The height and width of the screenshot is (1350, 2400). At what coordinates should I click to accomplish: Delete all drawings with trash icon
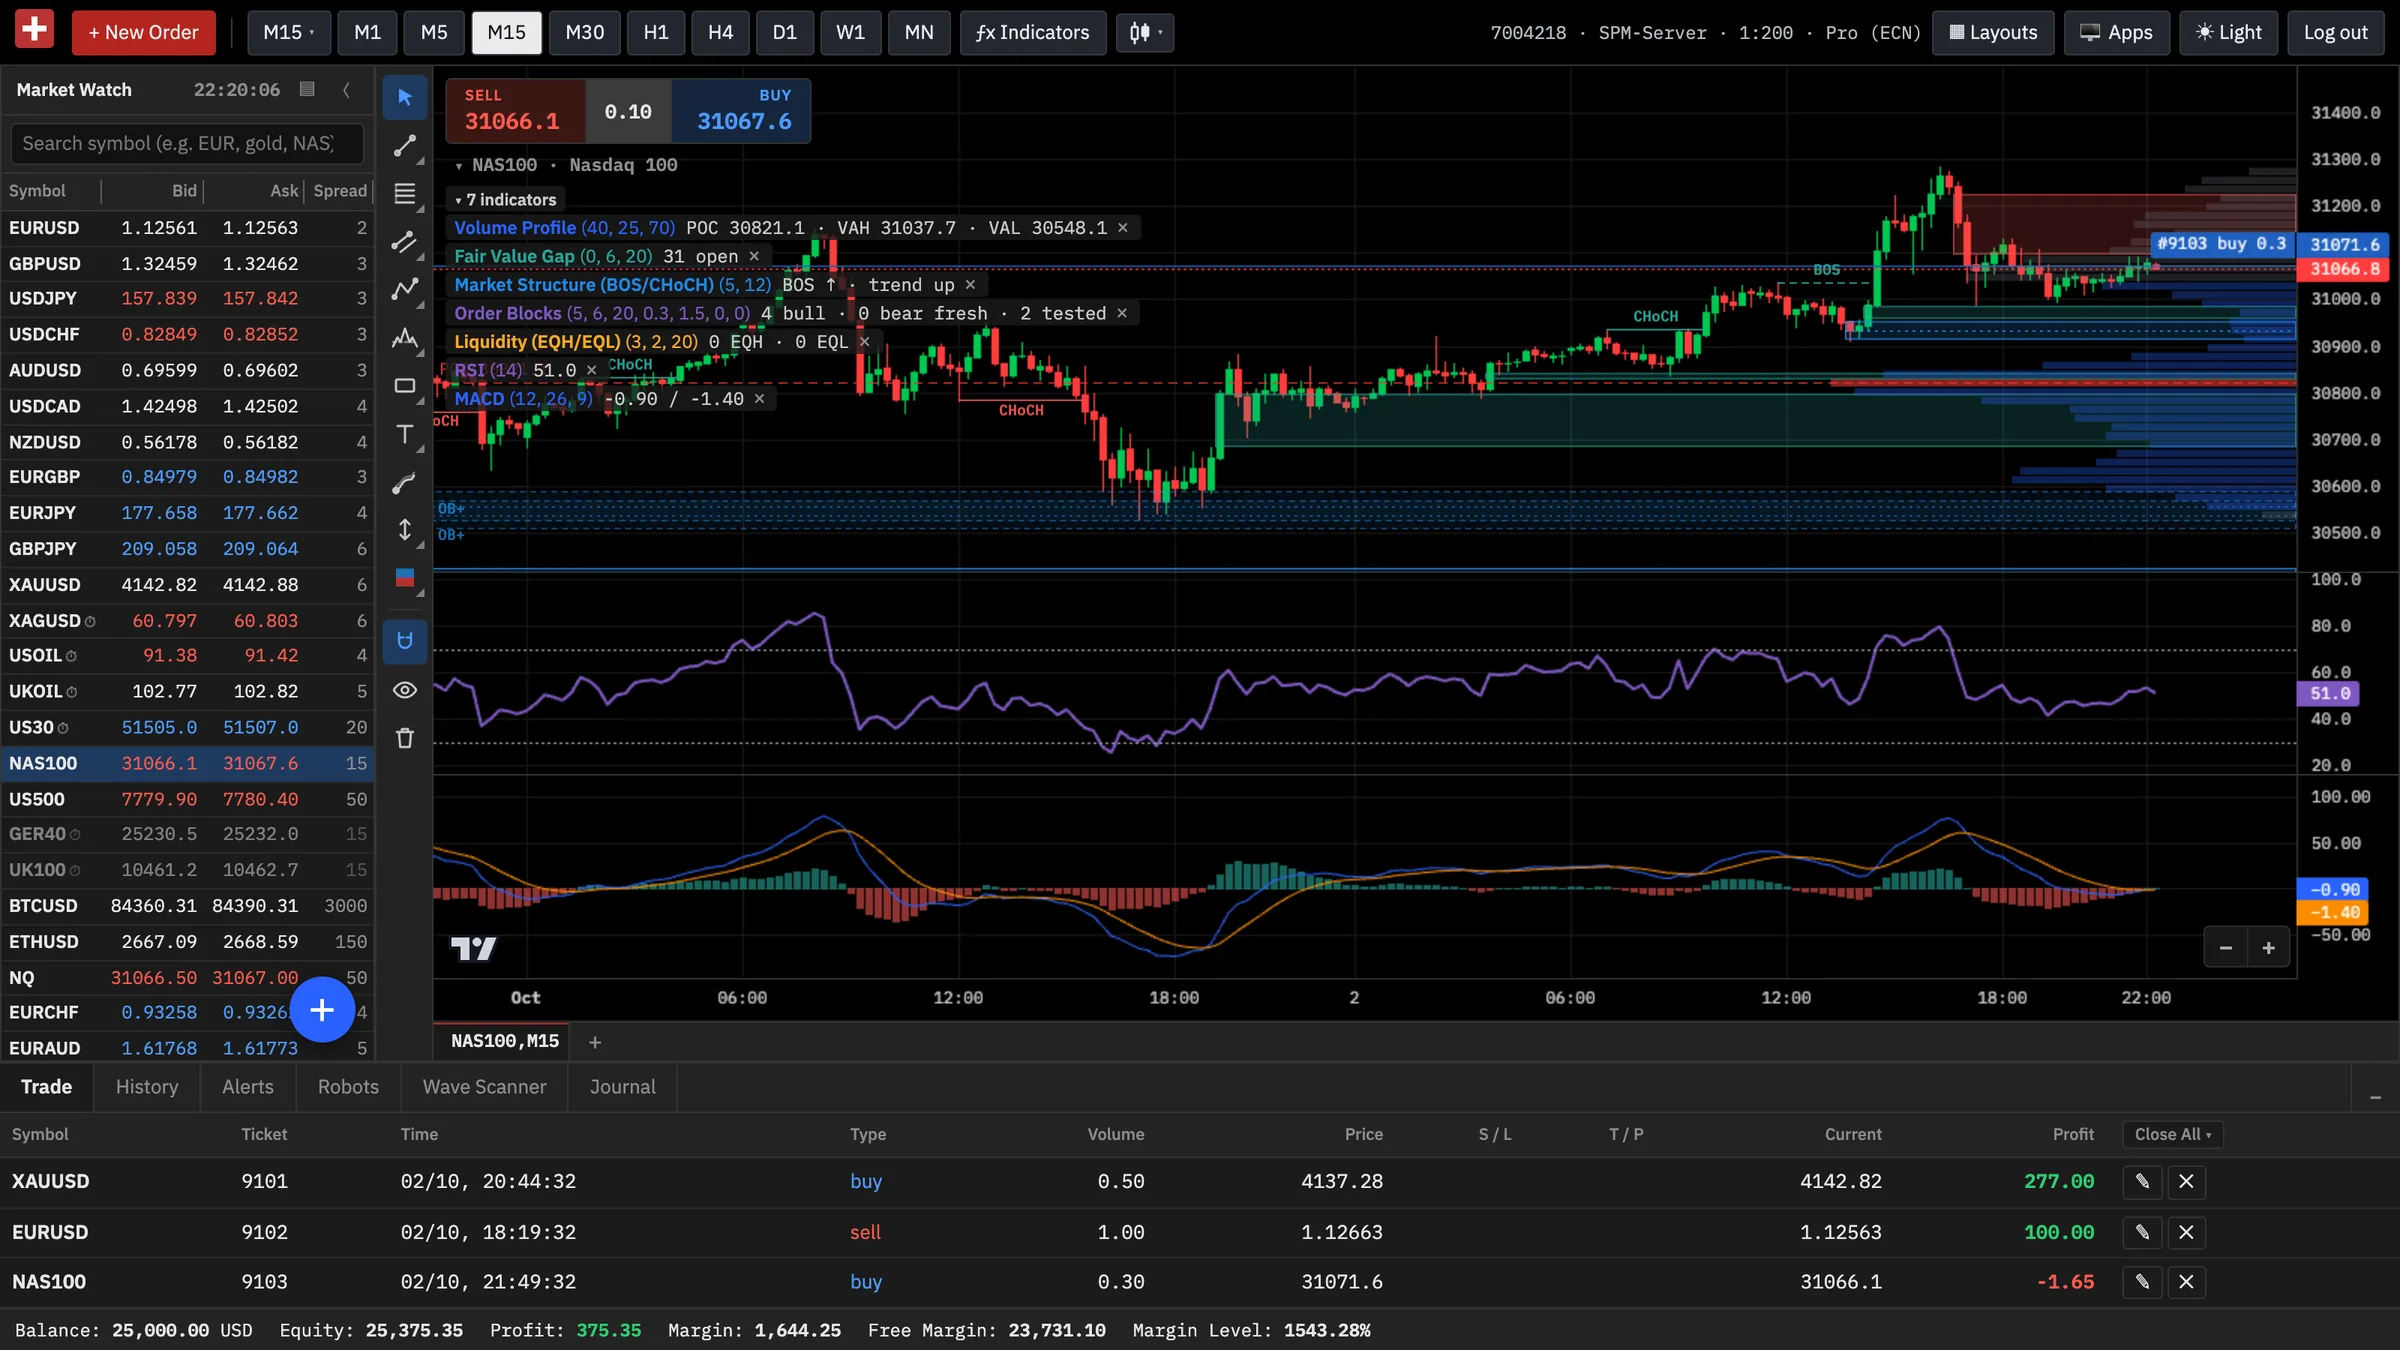coord(405,738)
